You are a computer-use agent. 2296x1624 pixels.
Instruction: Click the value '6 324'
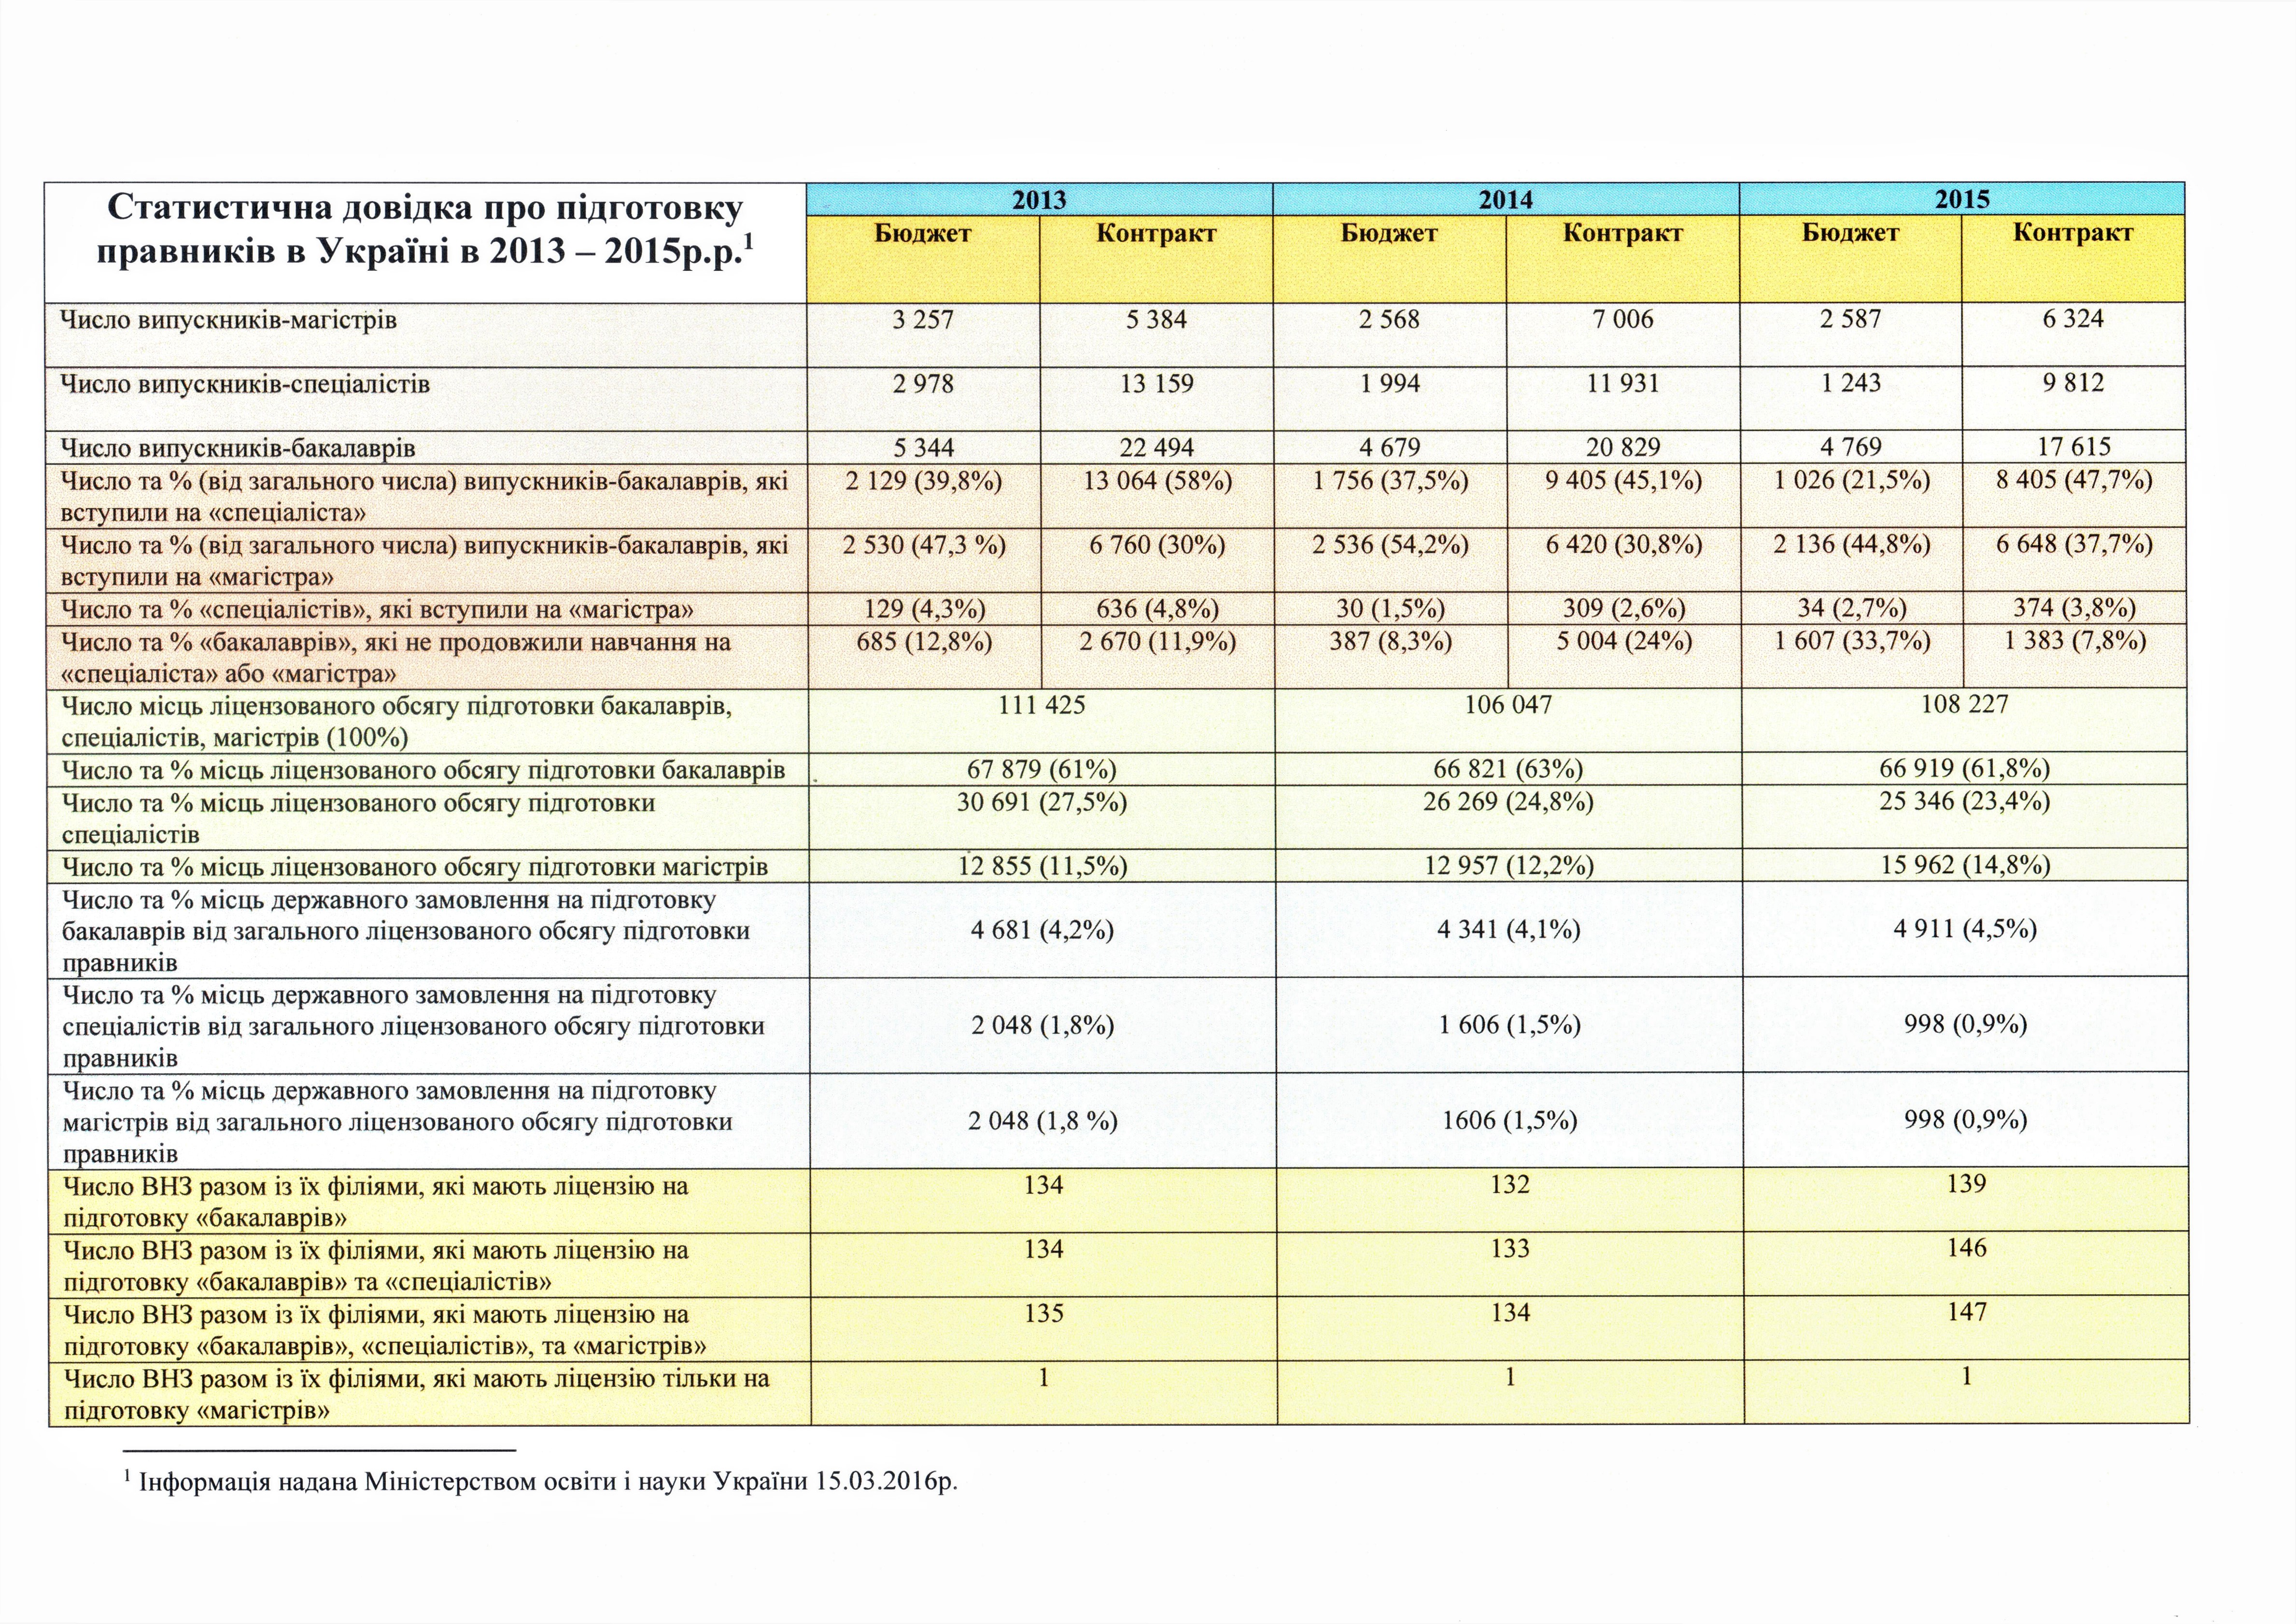(2073, 318)
